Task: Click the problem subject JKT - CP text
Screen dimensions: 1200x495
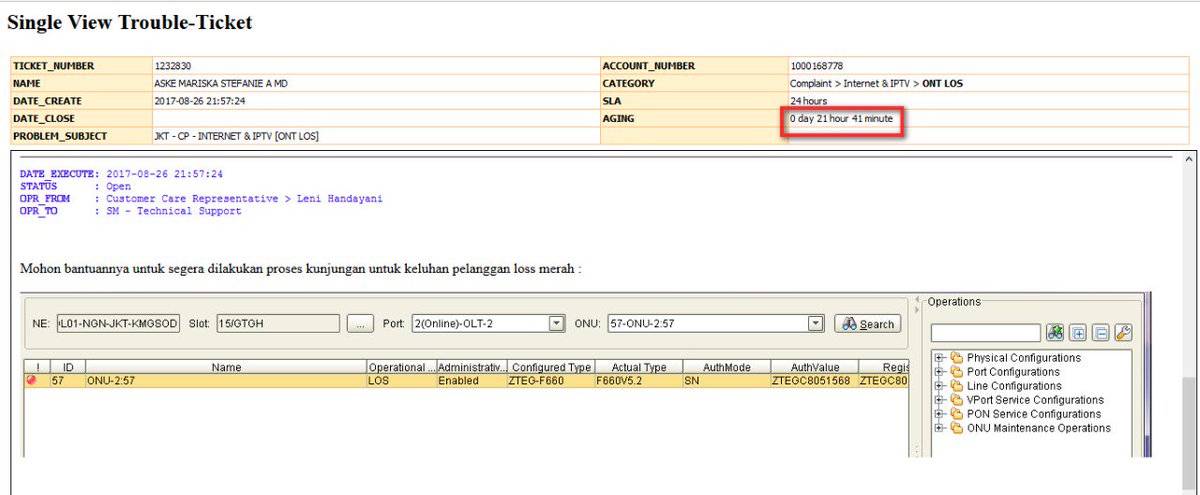Action: [x=237, y=136]
